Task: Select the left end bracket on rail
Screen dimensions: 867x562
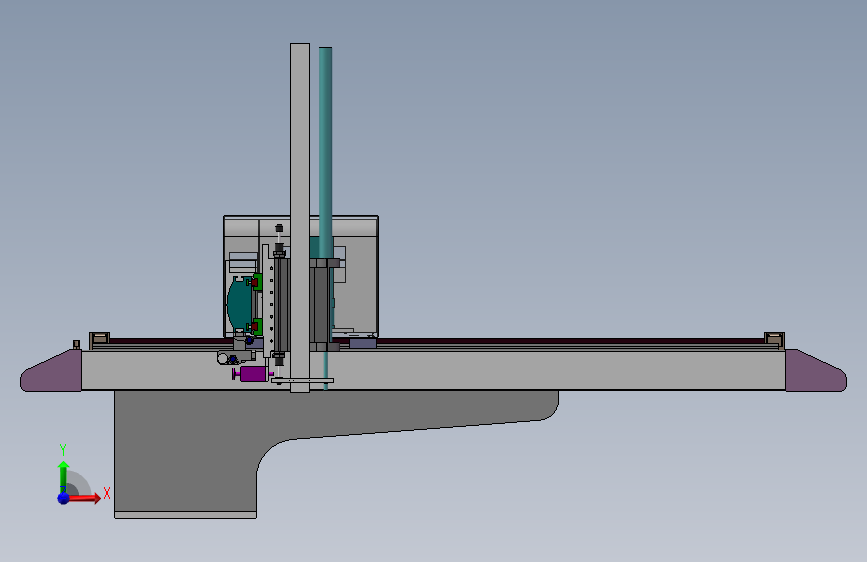Action: [100, 339]
